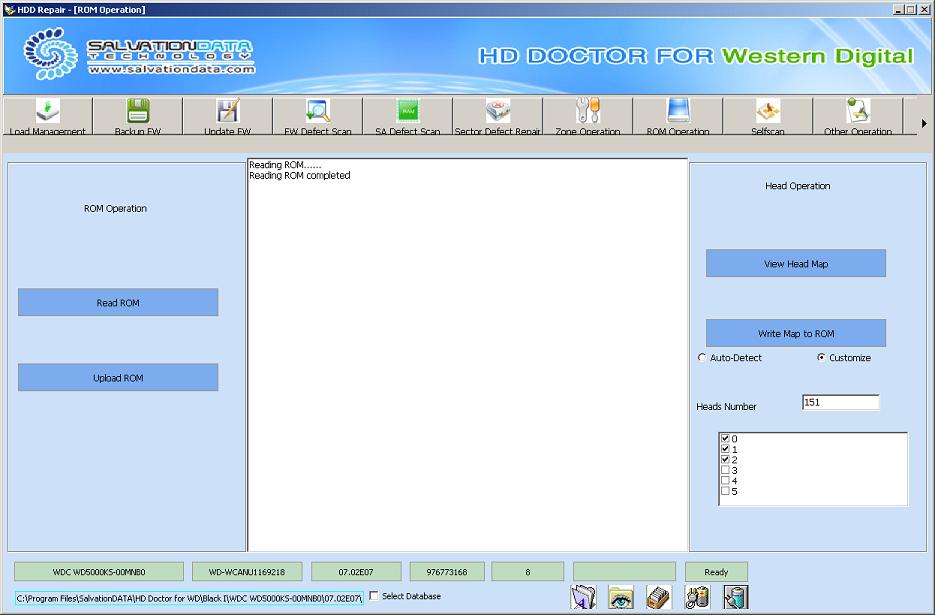Click the serial number WD-WCANU1169218
This screenshot has width=935, height=615.
(x=247, y=571)
